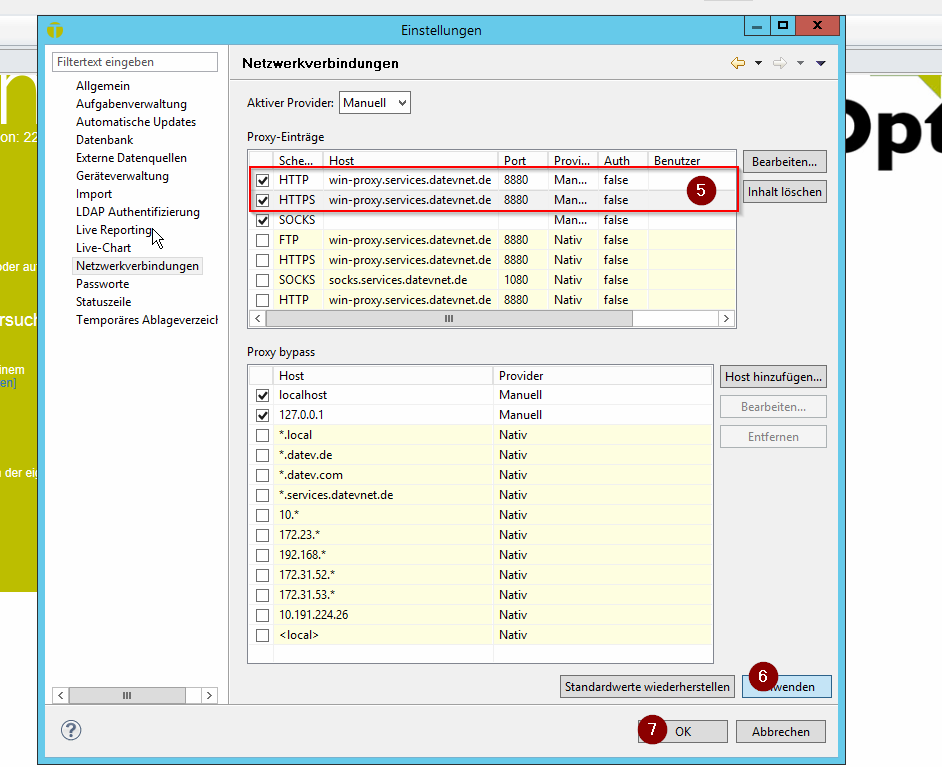Disable the HTTPS proxy entry checkbox
942x767 pixels.
pyautogui.click(x=262, y=200)
